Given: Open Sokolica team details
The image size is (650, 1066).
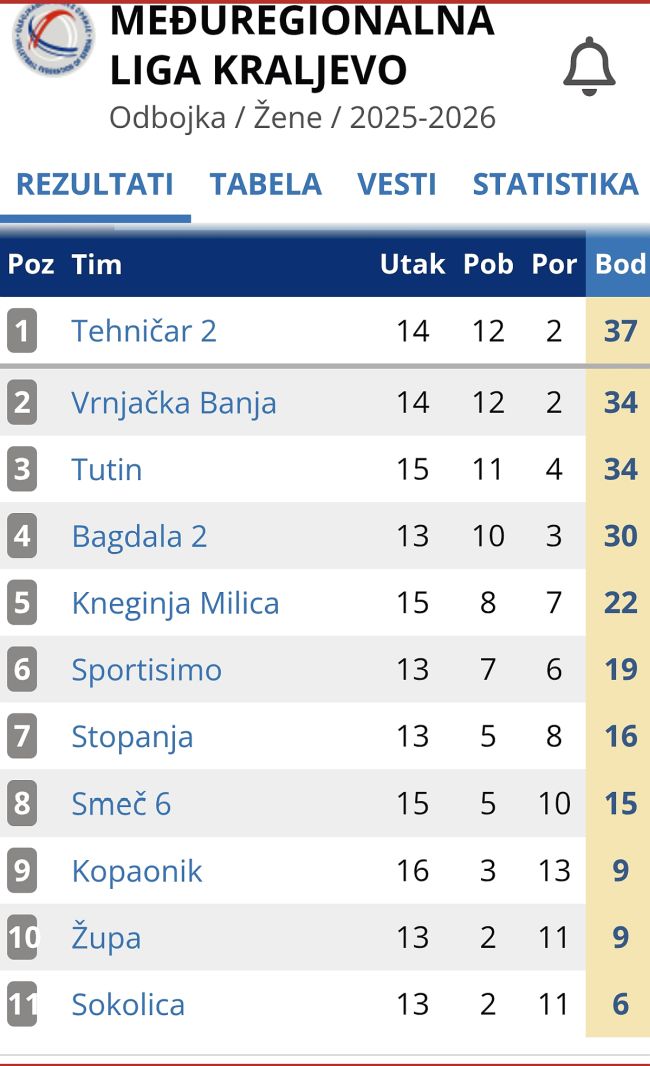Looking at the screenshot, I should (x=128, y=1005).
